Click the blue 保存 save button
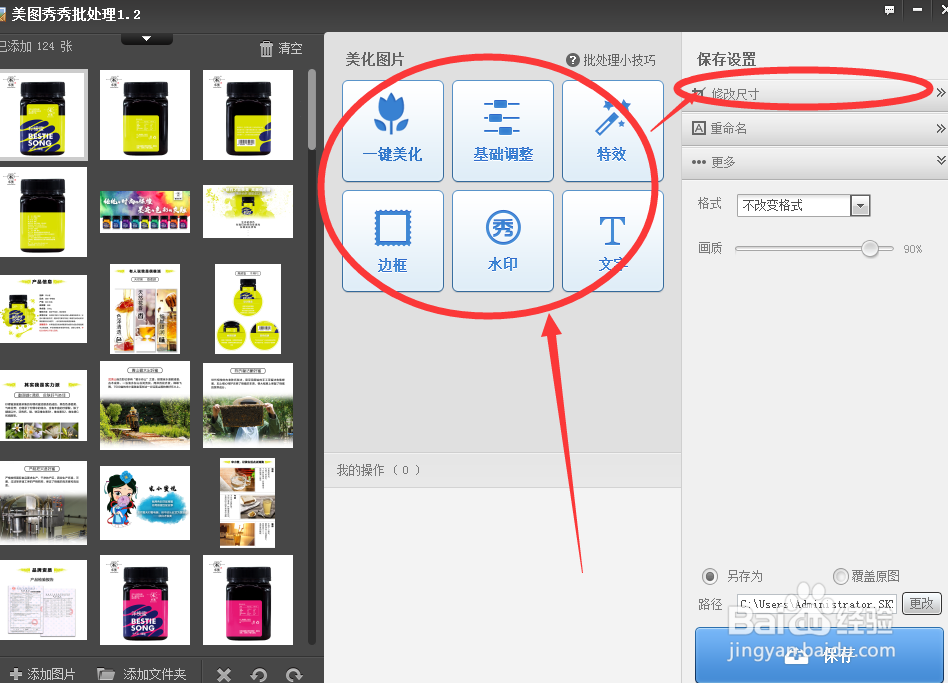The height and width of the screenshot is (683, 948). 819,655
